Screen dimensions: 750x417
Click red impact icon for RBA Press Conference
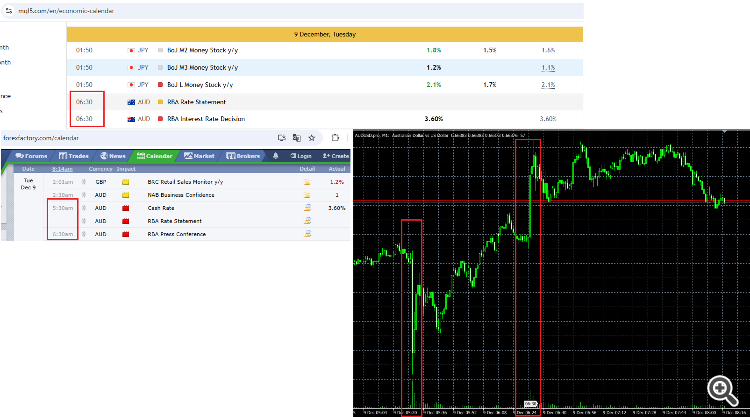pos(125,234)
